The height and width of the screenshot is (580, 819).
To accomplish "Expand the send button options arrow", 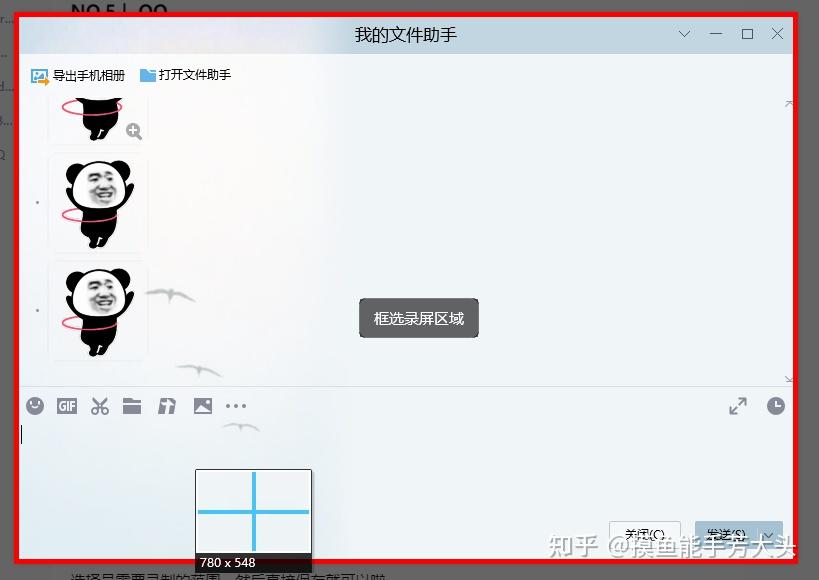I will pyautogui.click(x=770, y=535).
